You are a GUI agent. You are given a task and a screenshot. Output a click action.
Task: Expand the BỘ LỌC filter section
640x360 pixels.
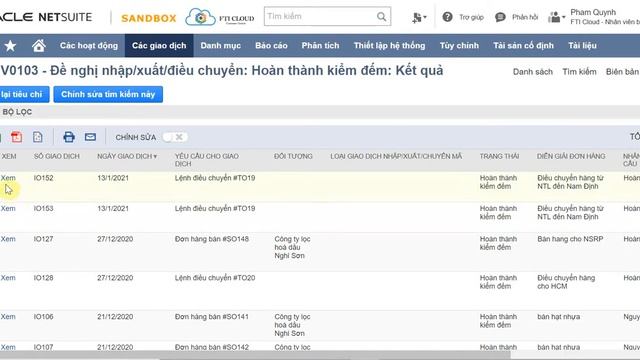coord(17,112)
